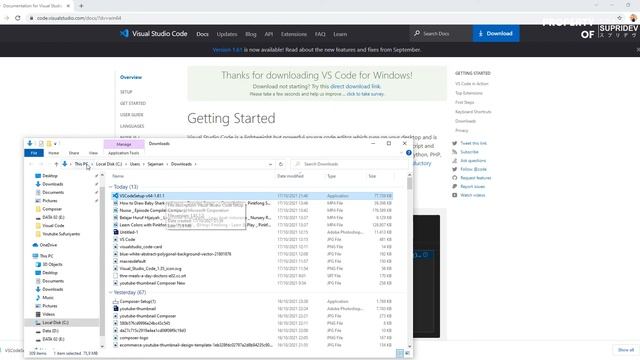
Task: Click the up arrow in File Explorer
Action: (x=56, y=164)
